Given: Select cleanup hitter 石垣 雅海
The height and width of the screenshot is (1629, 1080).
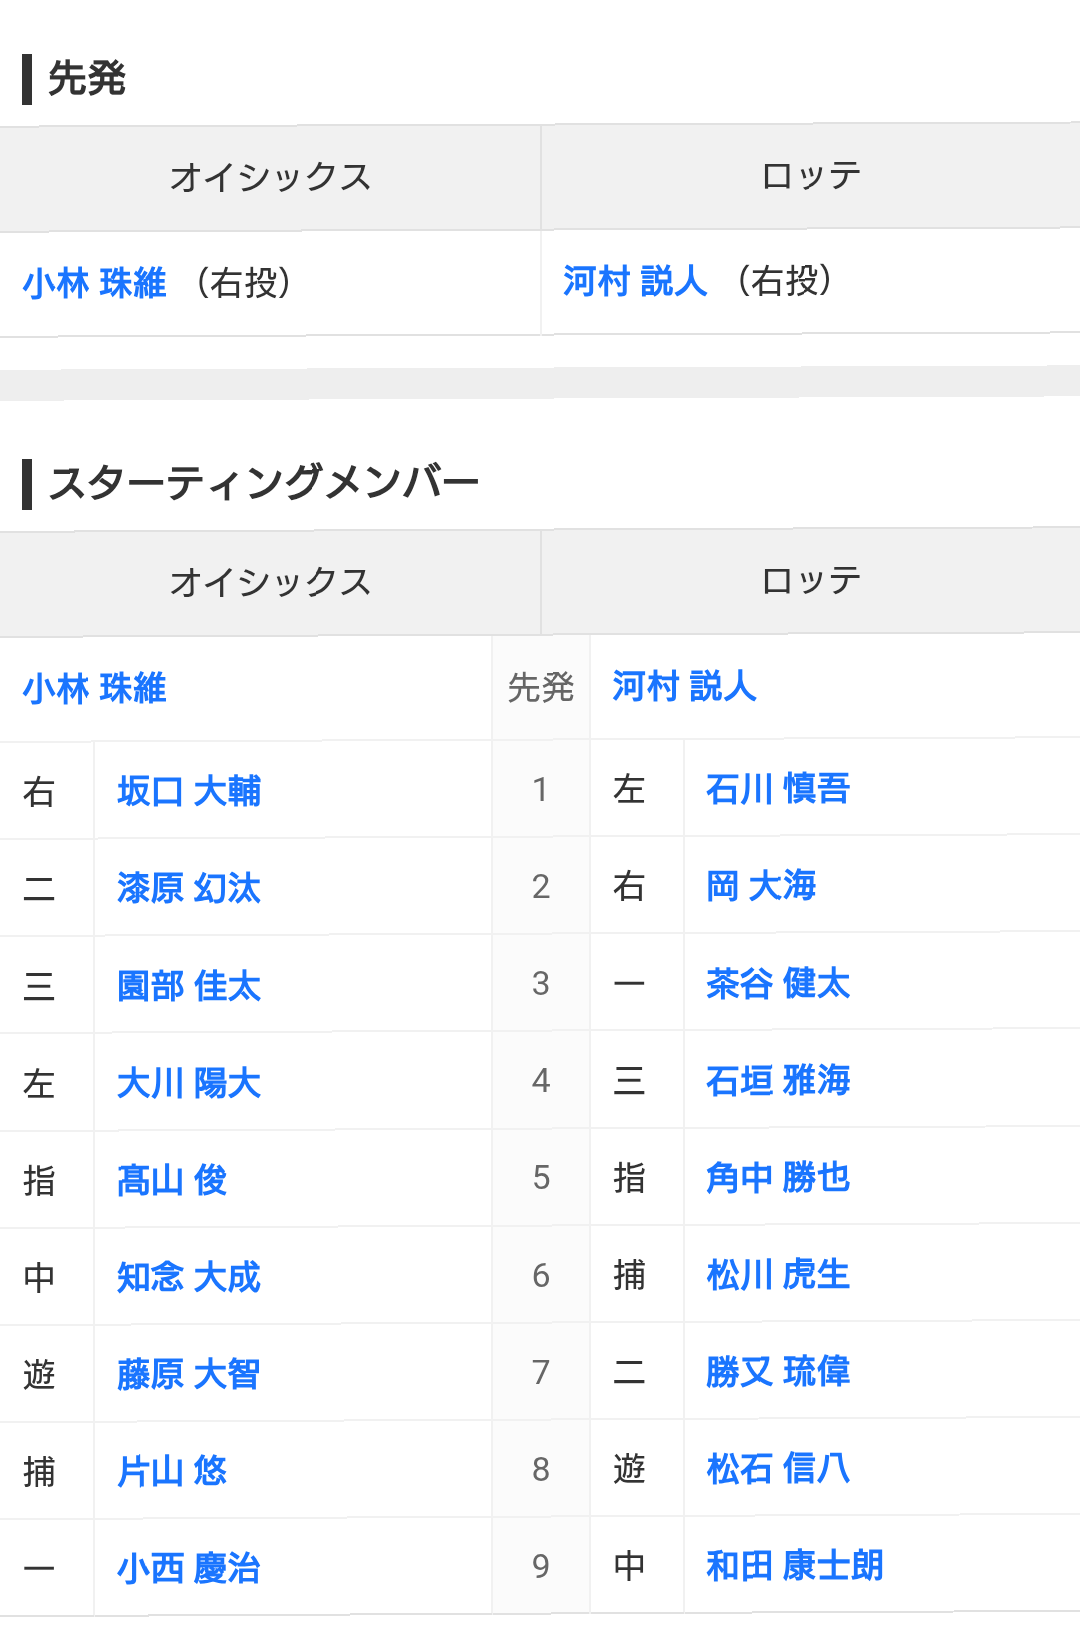Looking at the screenshot, I should pos(777,1081).
